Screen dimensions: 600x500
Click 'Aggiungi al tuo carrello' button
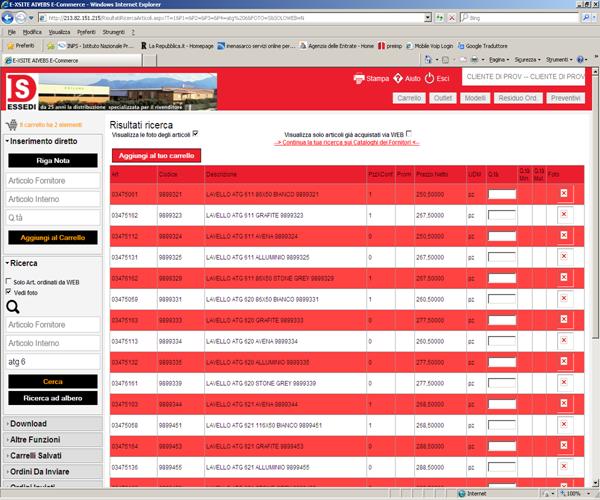pos(154,157)
